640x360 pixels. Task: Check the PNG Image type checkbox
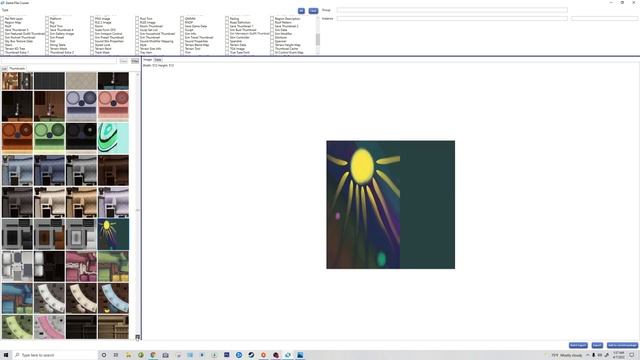coord(92,19)
